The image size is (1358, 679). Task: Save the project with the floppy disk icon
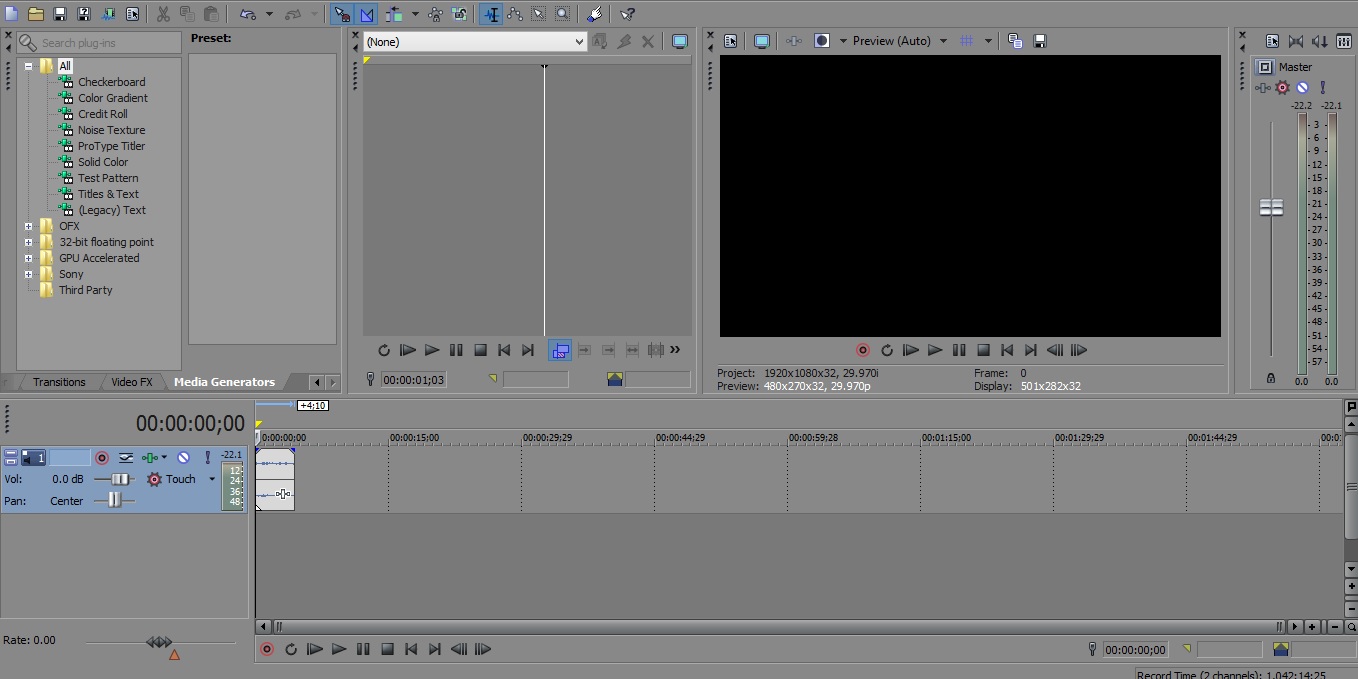pos(60,14)
